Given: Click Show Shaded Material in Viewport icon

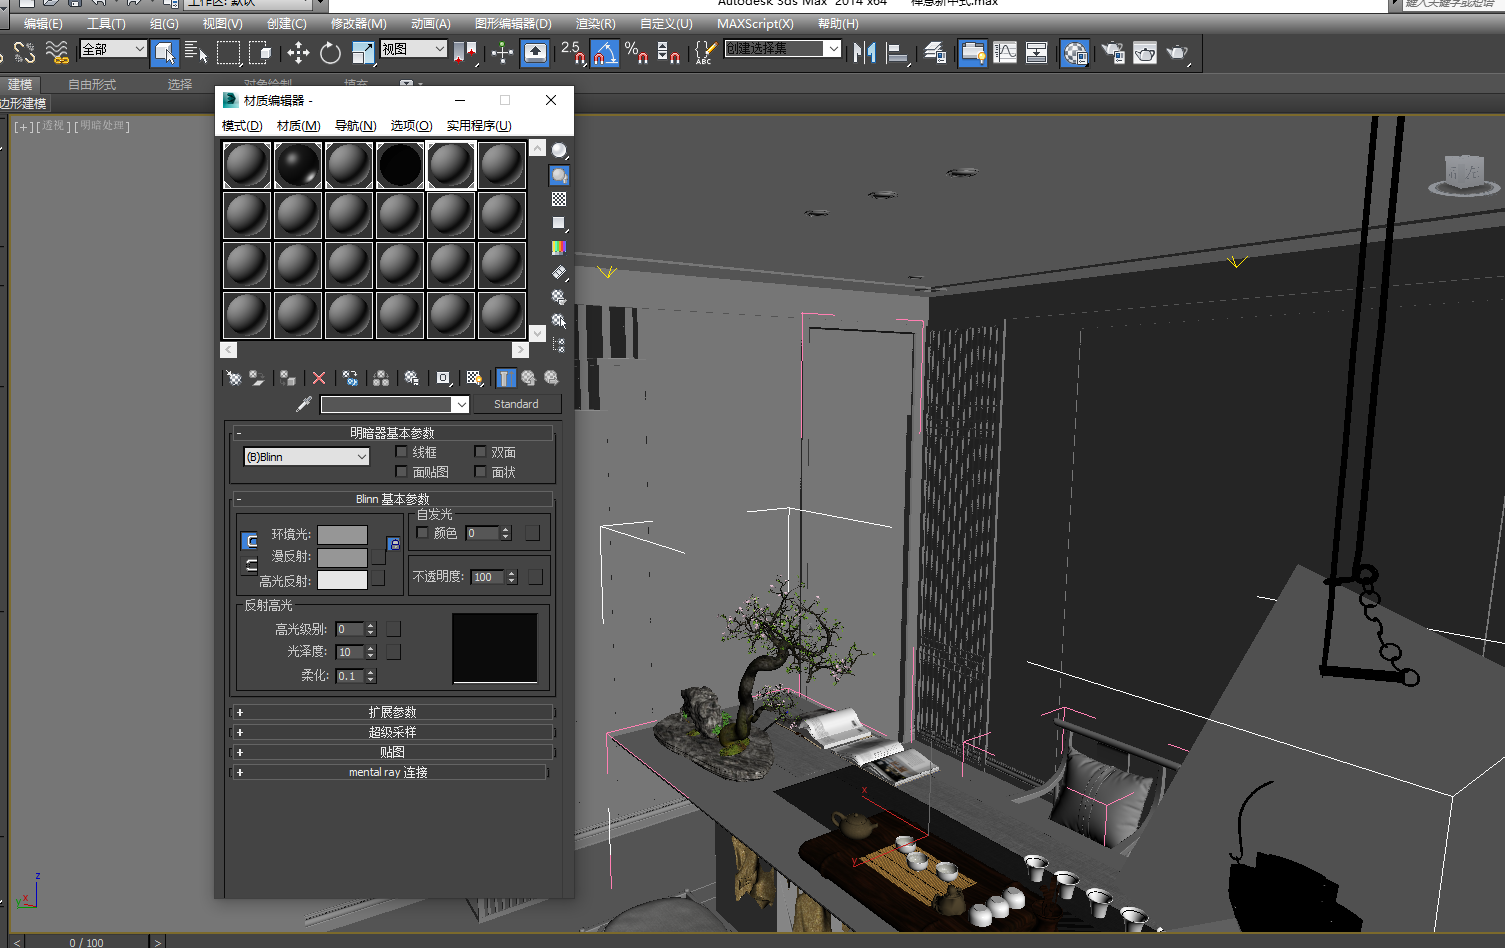Looking at the screenshot, I should (475, 378).
